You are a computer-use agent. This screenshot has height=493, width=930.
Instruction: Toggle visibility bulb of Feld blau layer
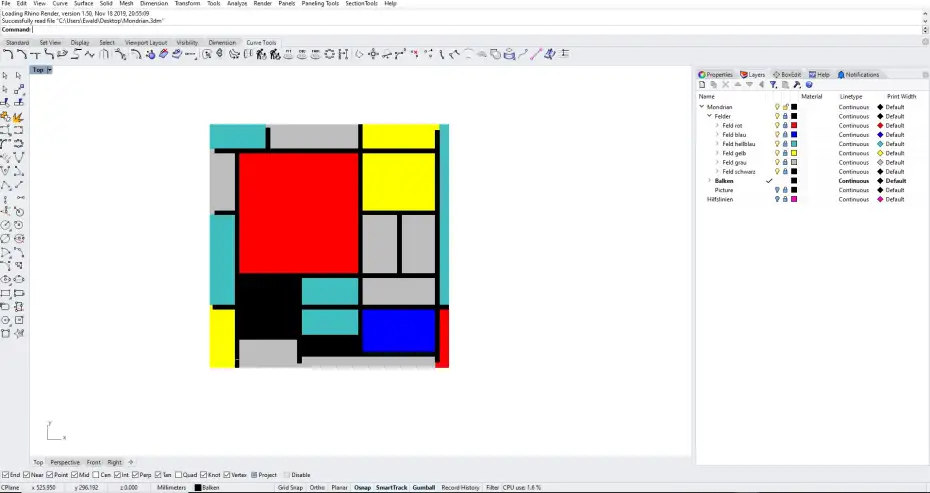778,135
